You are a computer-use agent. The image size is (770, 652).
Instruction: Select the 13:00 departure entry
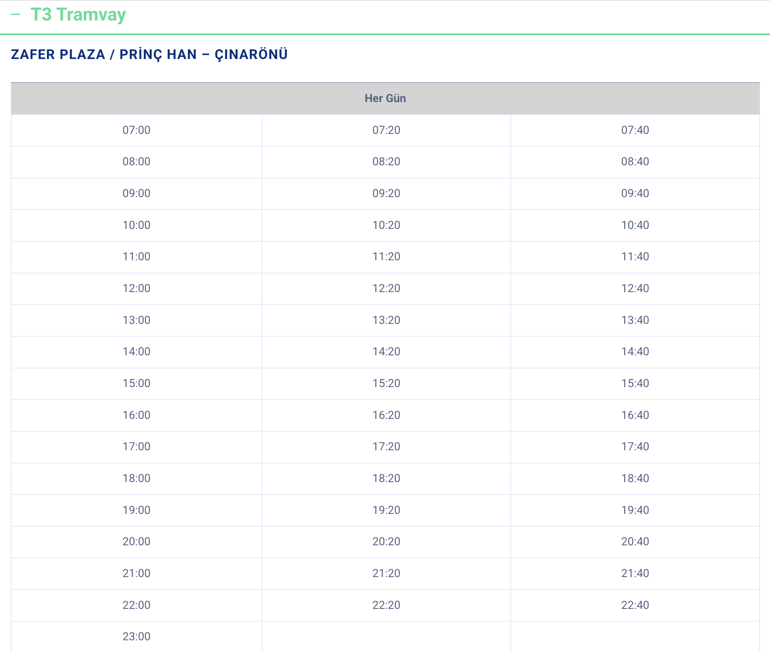137,320
